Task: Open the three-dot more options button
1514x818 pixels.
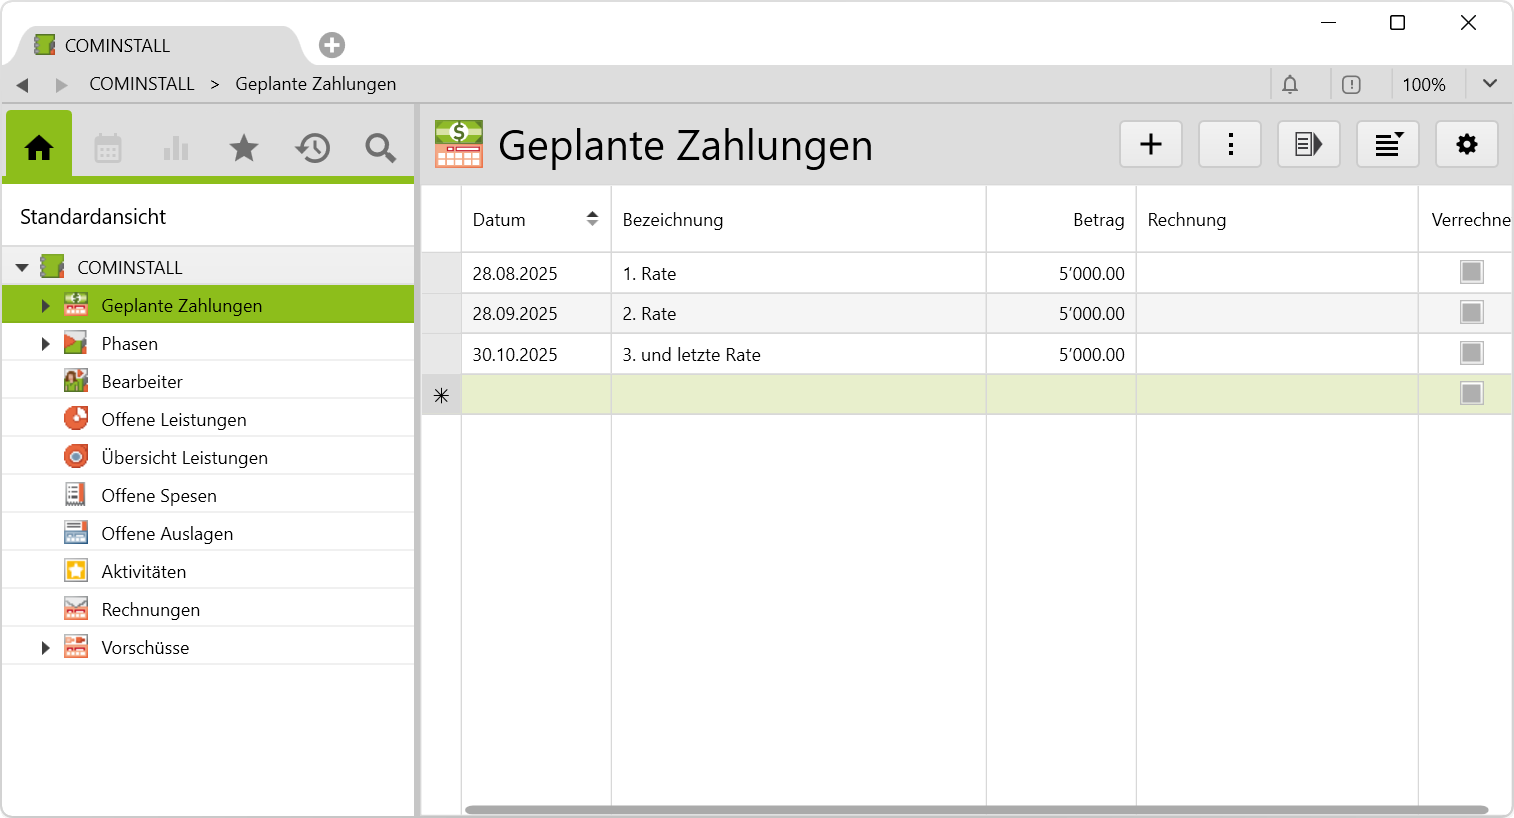Action: (x=1230, y=145)
